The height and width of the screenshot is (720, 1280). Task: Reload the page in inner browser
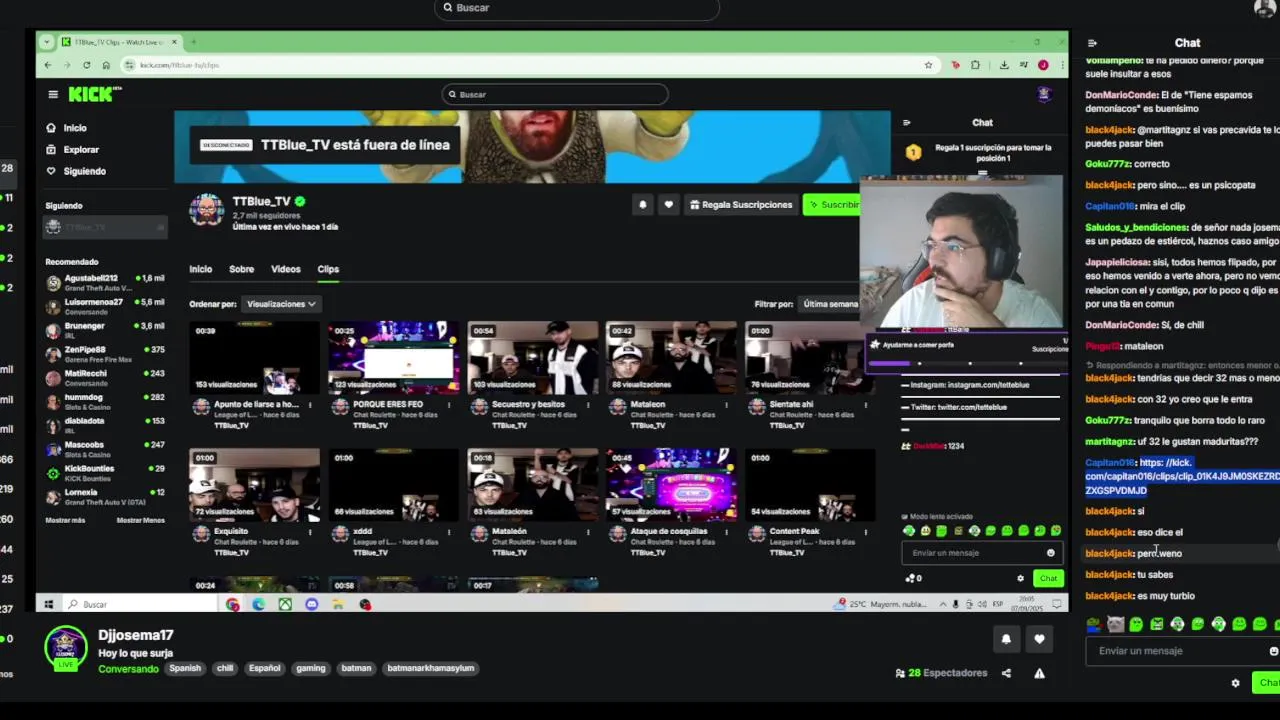86,65
